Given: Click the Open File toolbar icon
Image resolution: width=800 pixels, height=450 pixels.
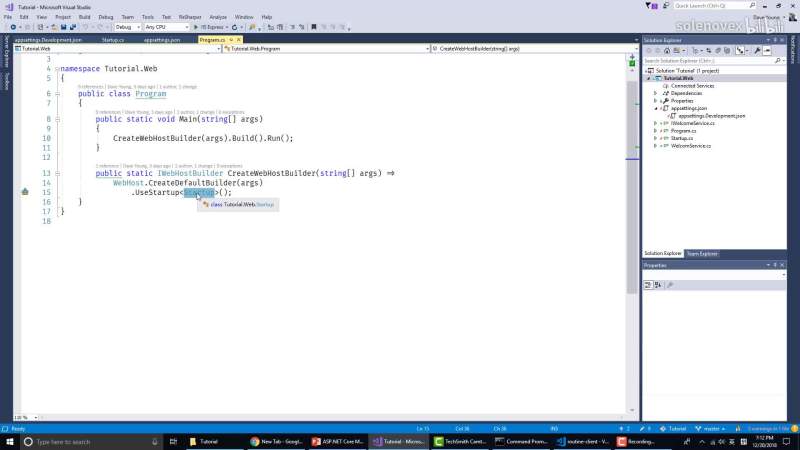Looking at the screenshot, I should (x=54, y=27).
